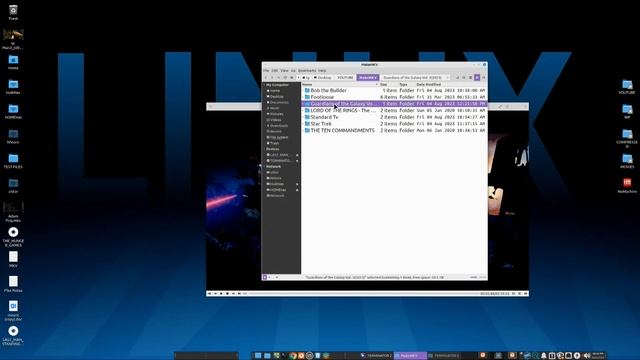
Task: Open the Trash desktop icon
Action: (13, 12)
